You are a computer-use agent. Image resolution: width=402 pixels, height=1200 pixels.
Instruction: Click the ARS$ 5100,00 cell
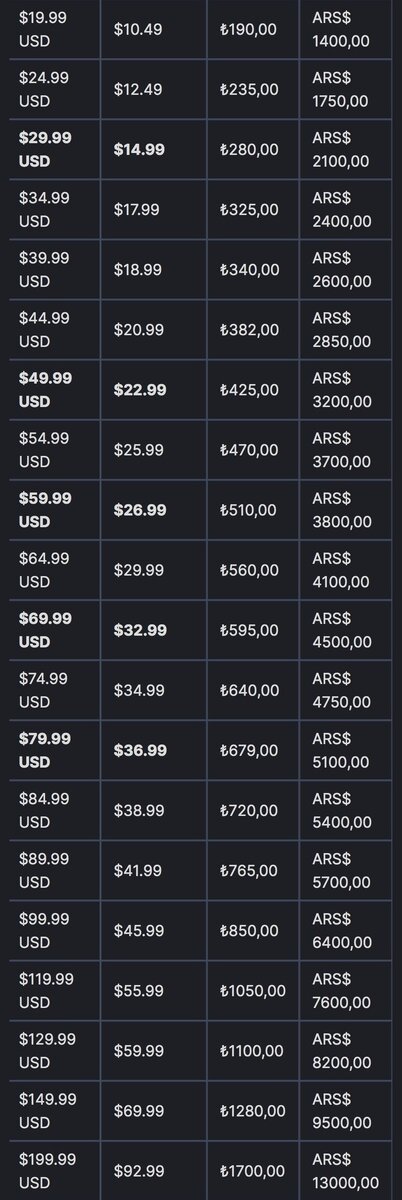pyautogui.click(x=350, y=749)
